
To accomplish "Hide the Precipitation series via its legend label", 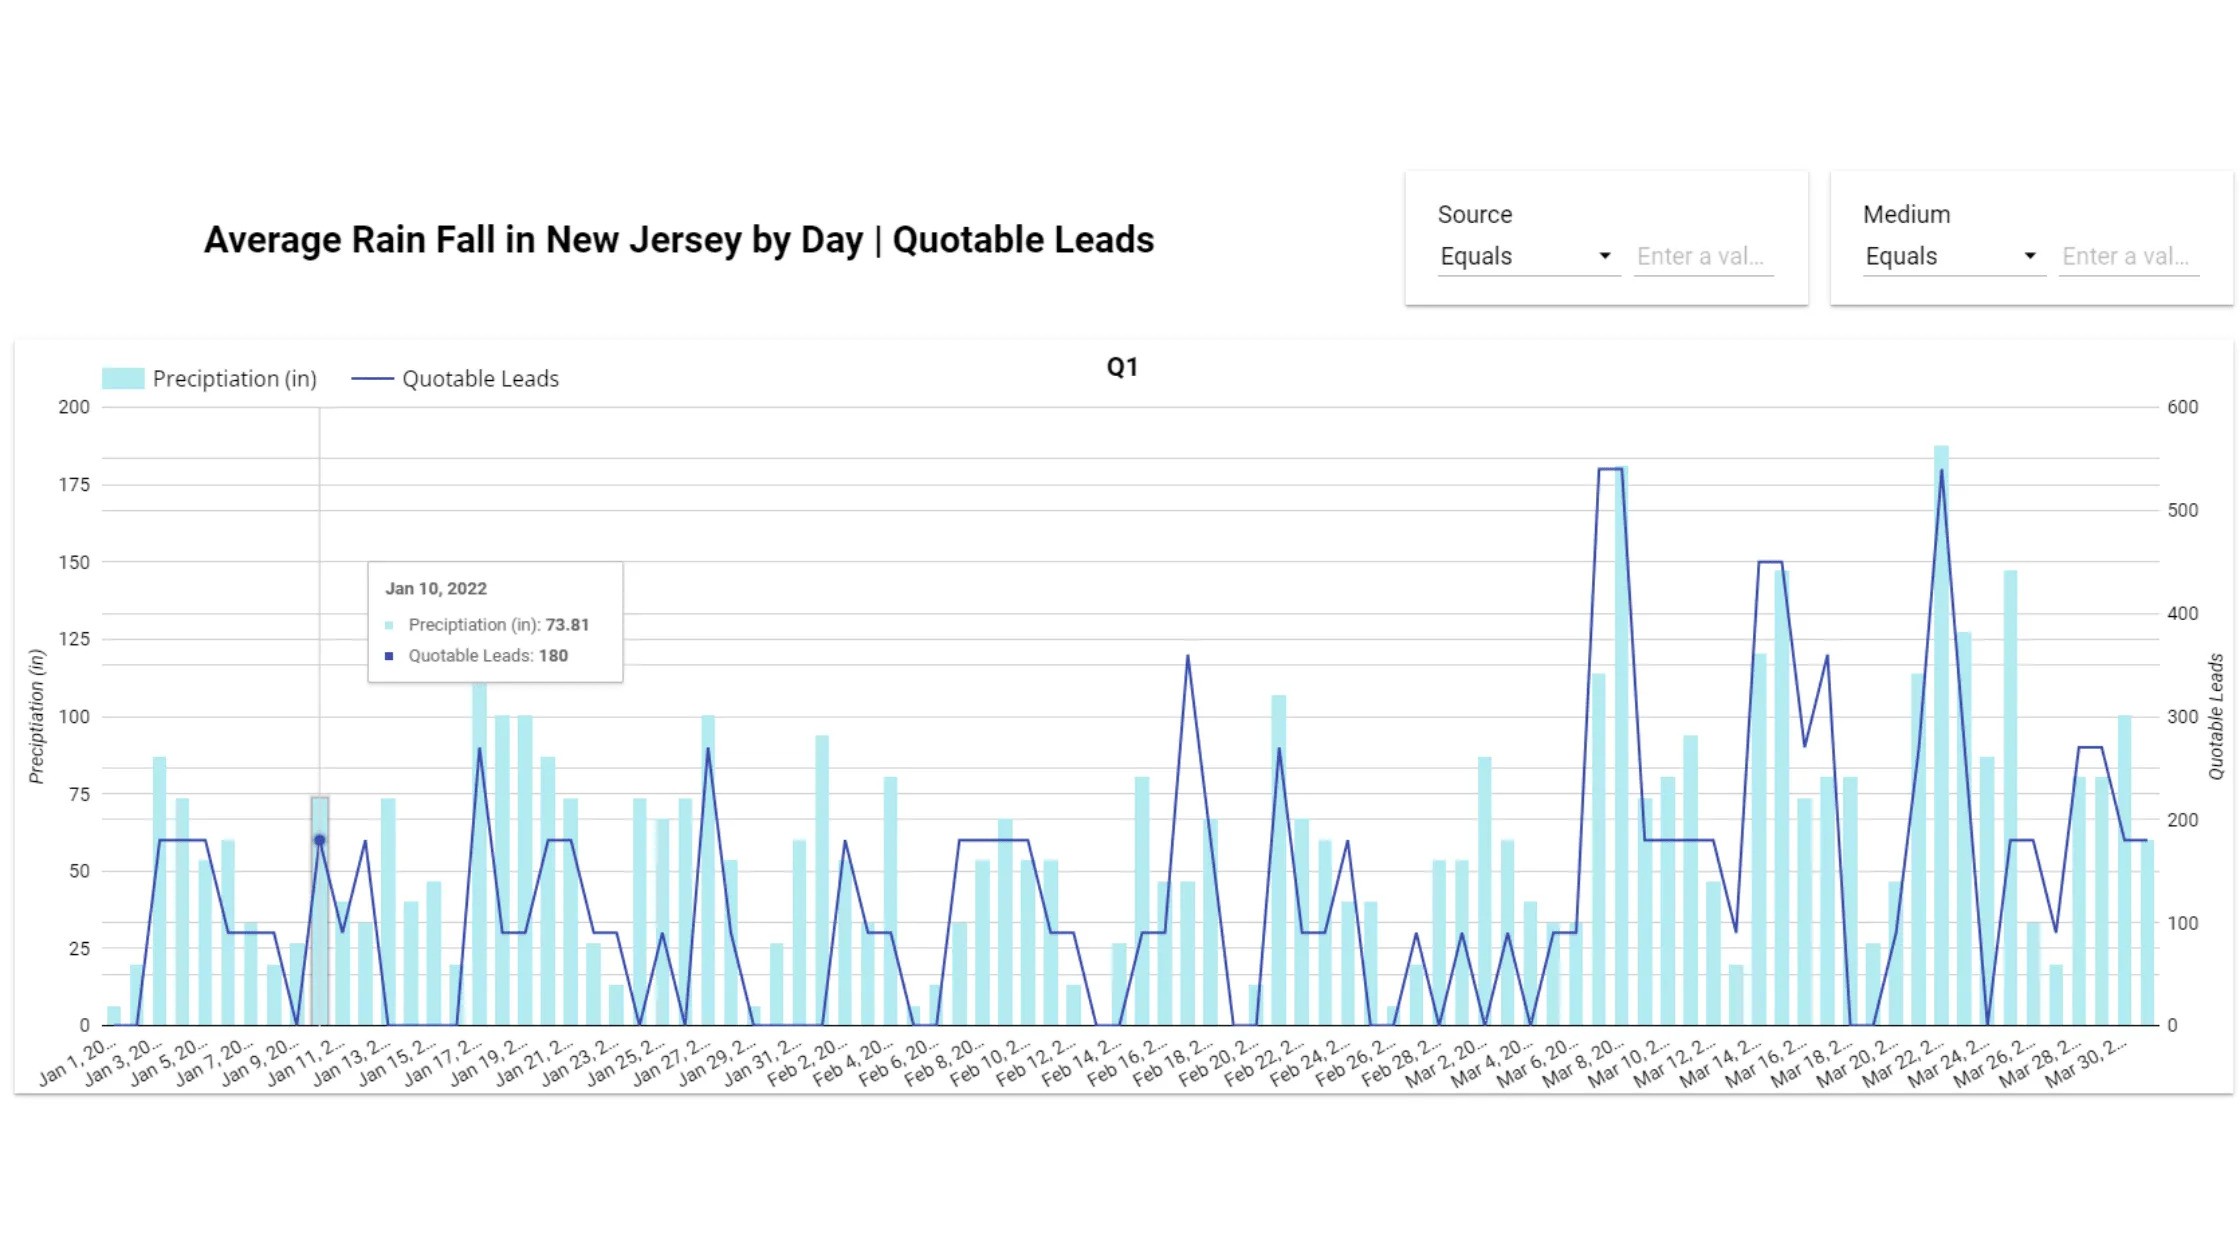I will [x=235, y=378].
